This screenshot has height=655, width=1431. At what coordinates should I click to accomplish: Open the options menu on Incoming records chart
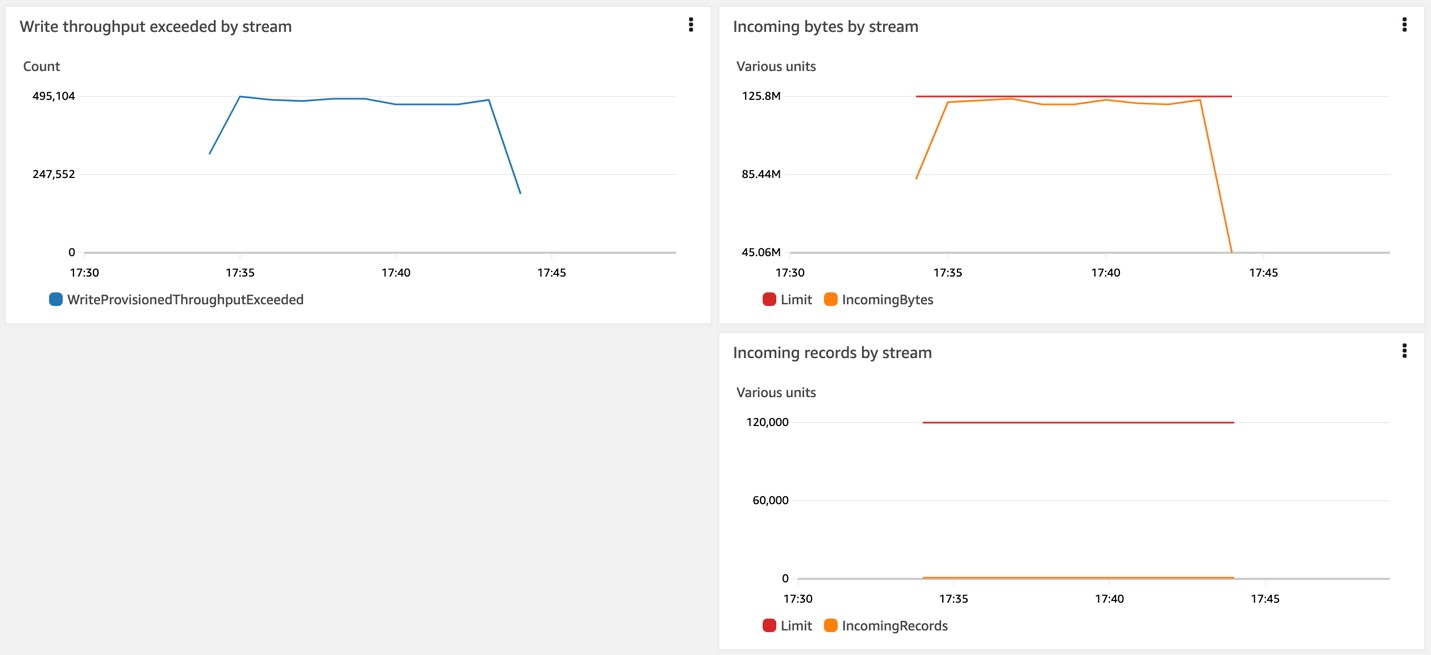click(1405, 350)
